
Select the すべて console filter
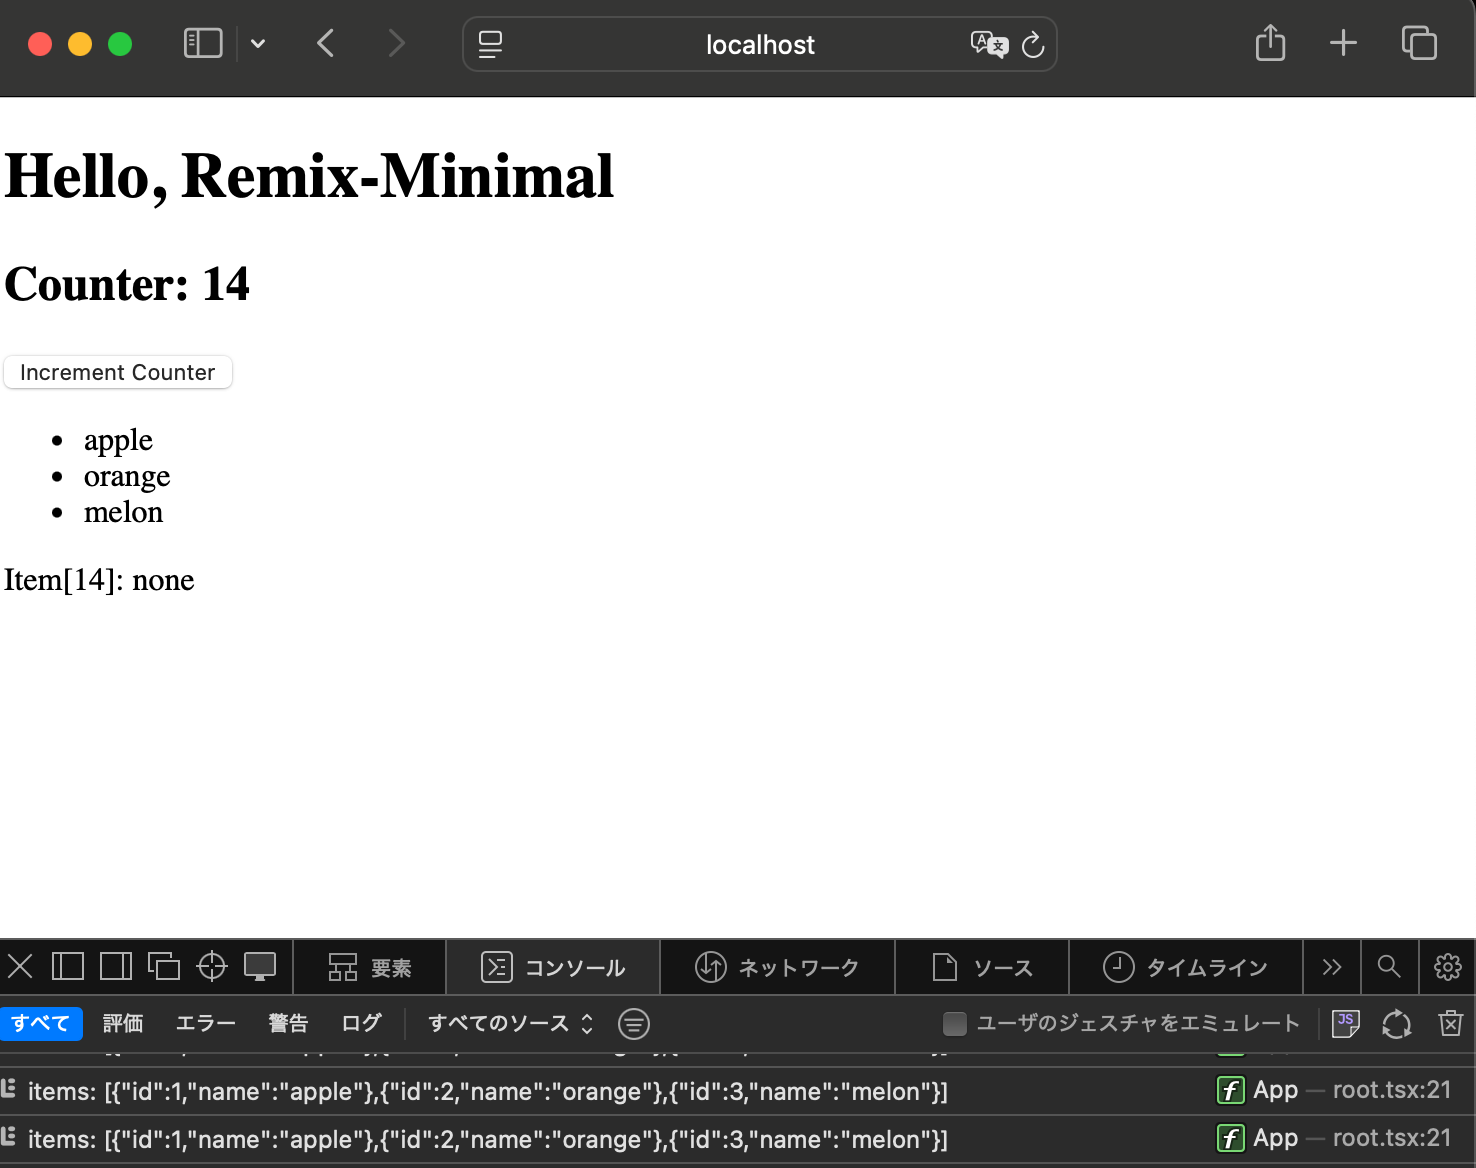pyautogui.click(x=41, y=1023)
